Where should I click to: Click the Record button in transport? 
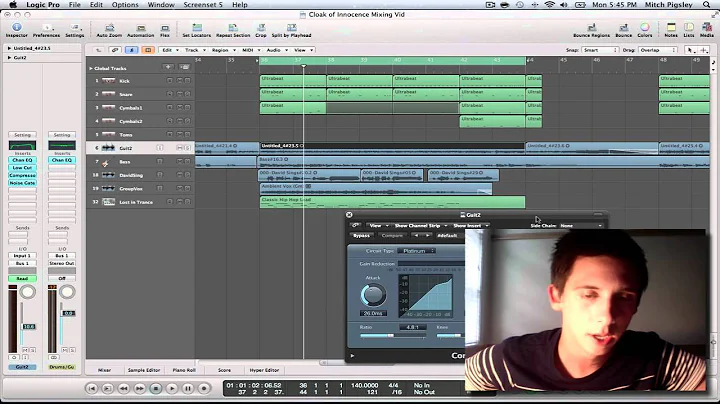(204, 388)
